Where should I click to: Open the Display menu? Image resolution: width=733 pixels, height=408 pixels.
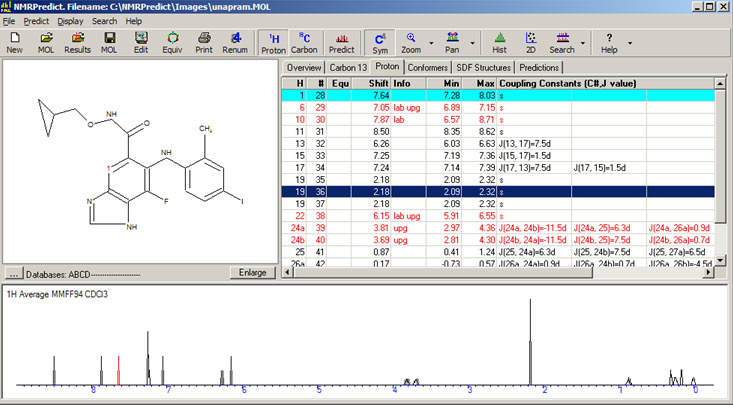(x=70, y=20)
